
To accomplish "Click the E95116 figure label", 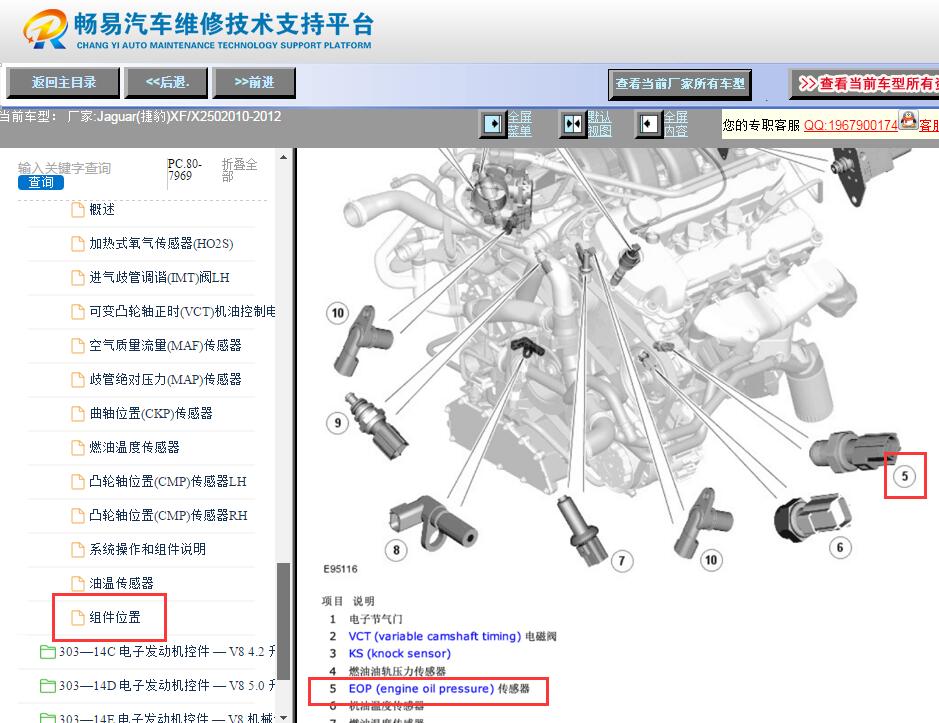I will pos(340,569).
